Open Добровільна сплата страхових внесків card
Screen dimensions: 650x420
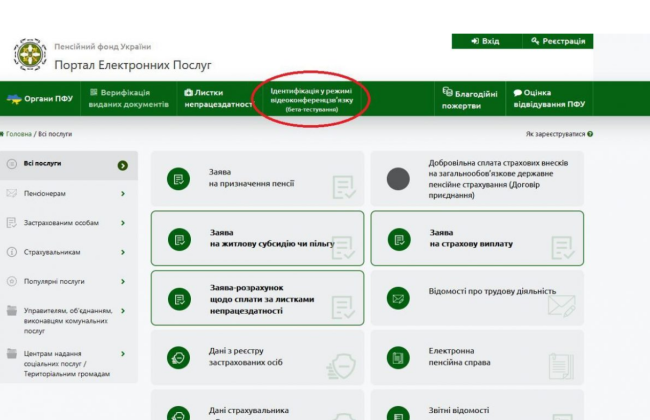[477, 179]
